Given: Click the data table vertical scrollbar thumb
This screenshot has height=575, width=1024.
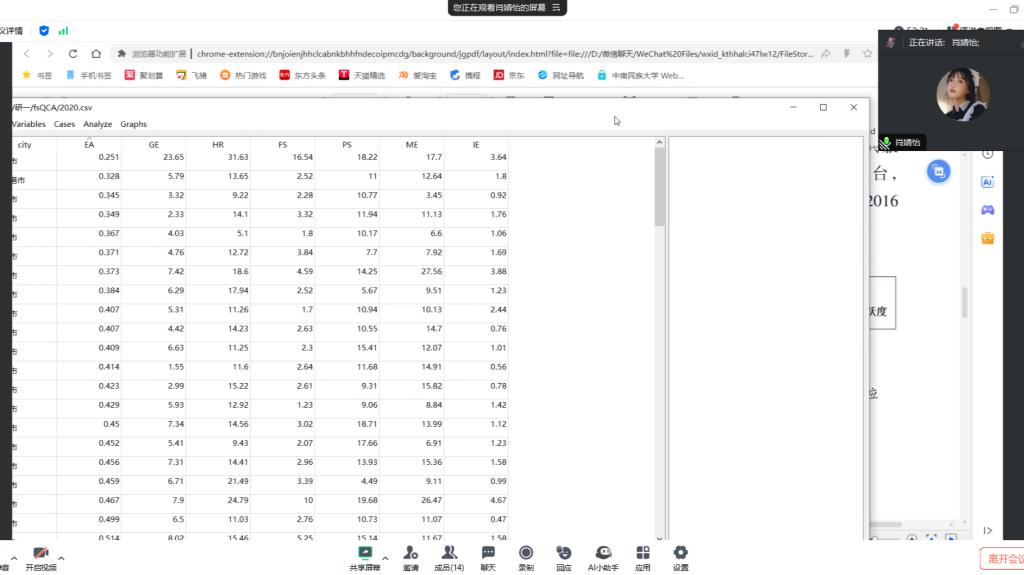Looking at the screenshot, I should click(660, 188).
